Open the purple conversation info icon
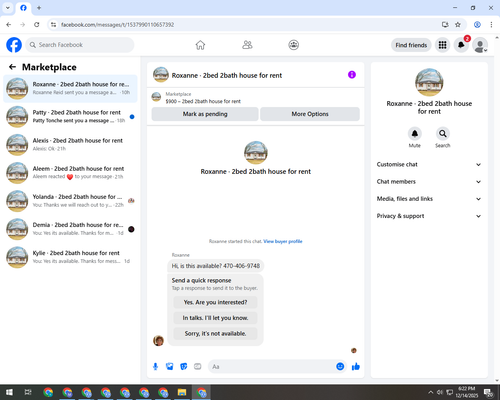Screen dimensions: 500x400 point(352,75)
